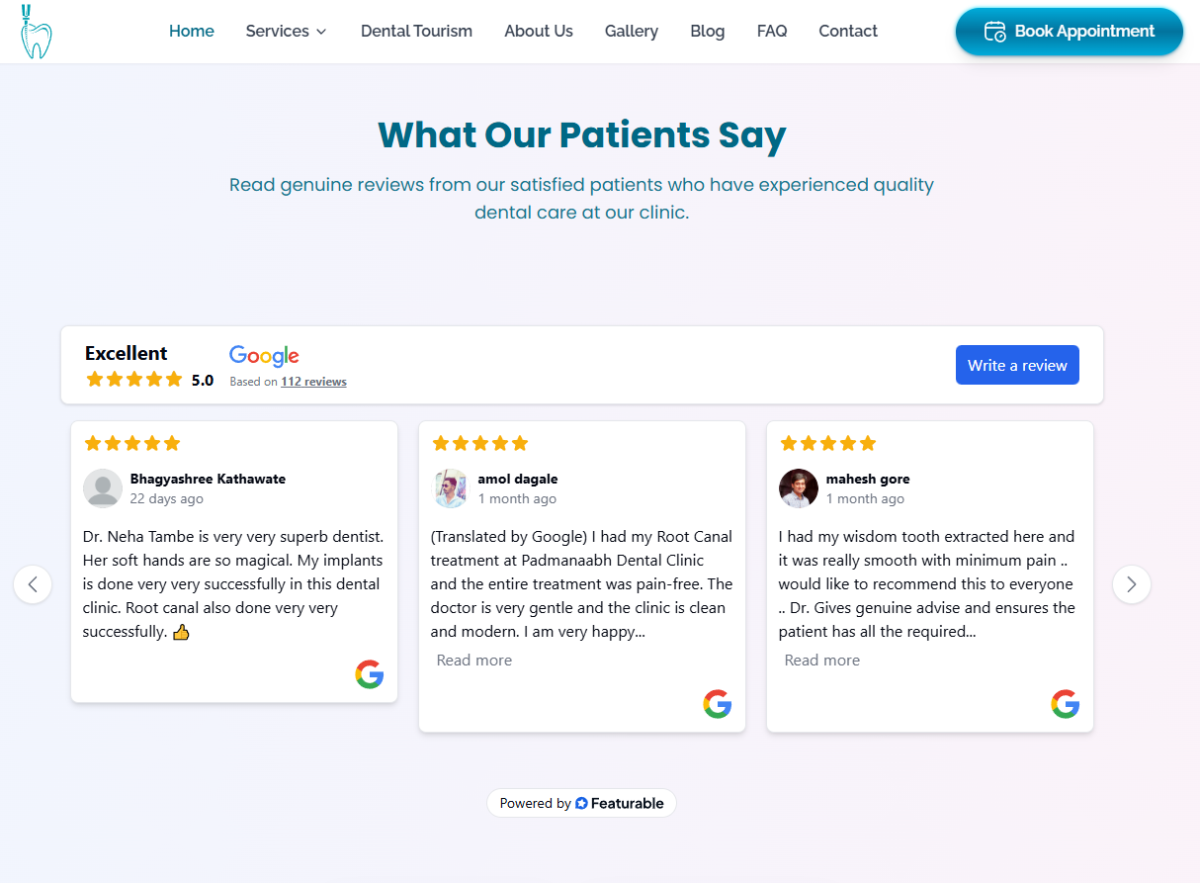Click mahesh gore's profile picture

click(798, 488)
